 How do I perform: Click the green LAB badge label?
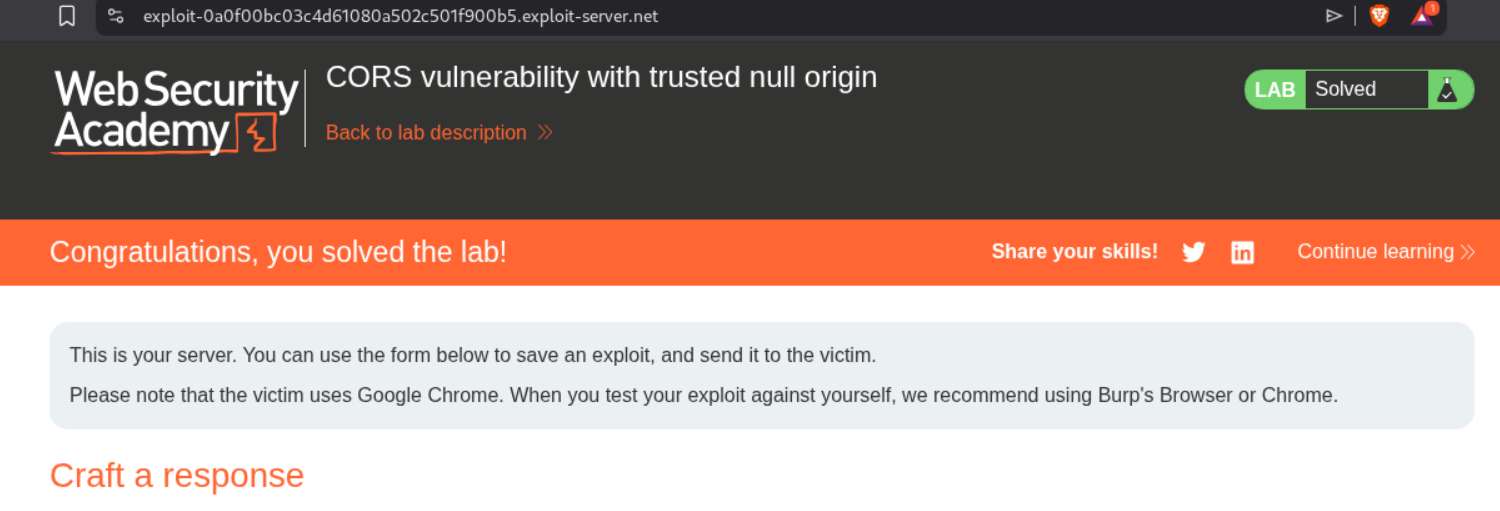tap(1275, 90)
